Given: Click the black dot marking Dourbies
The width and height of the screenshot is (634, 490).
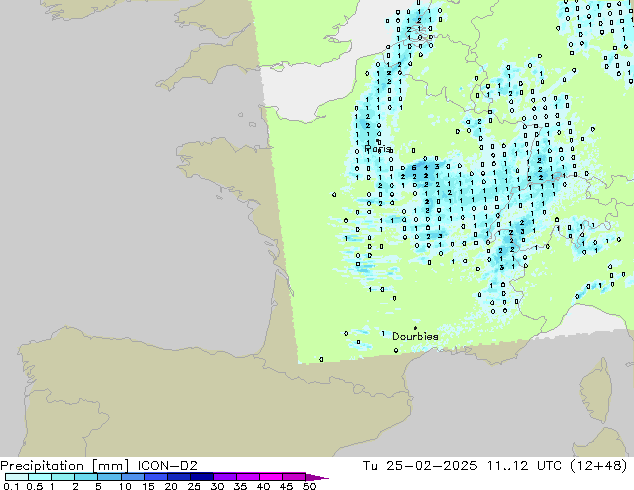Looking at the screenshot, I should pyautogui.click(x=415, y=328).
